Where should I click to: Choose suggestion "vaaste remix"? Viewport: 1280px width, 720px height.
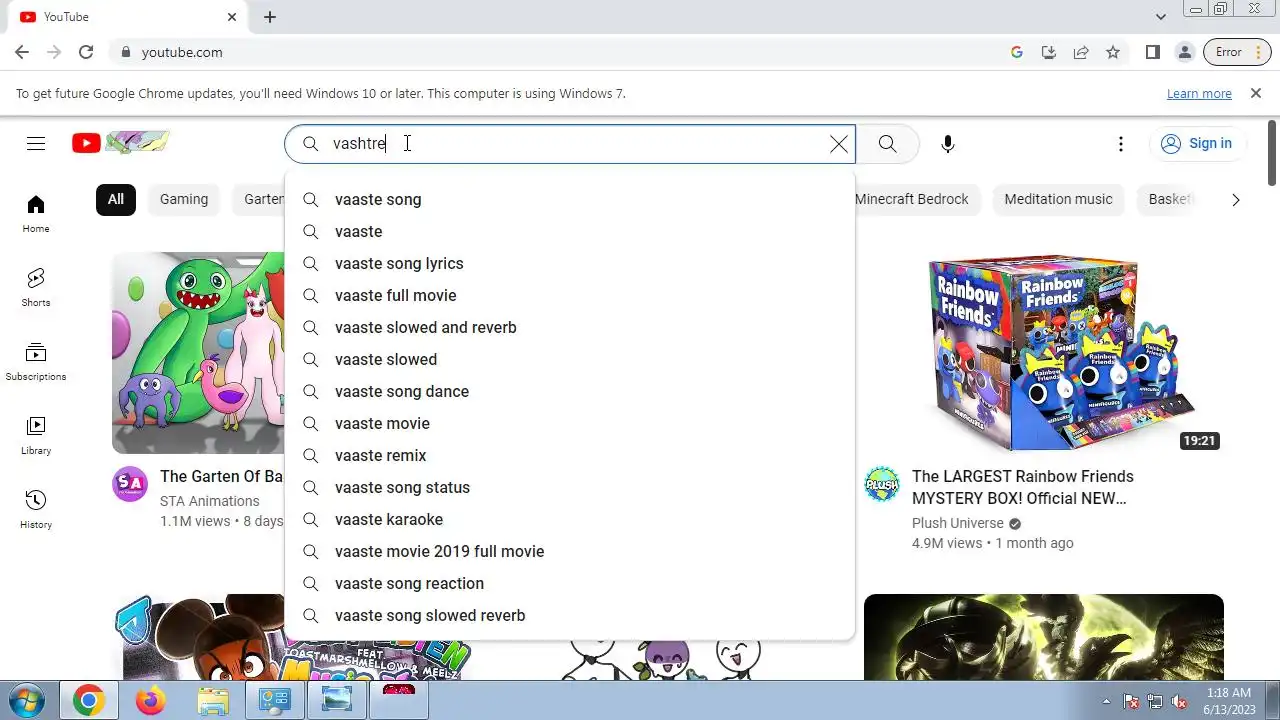tap(570, 455)
